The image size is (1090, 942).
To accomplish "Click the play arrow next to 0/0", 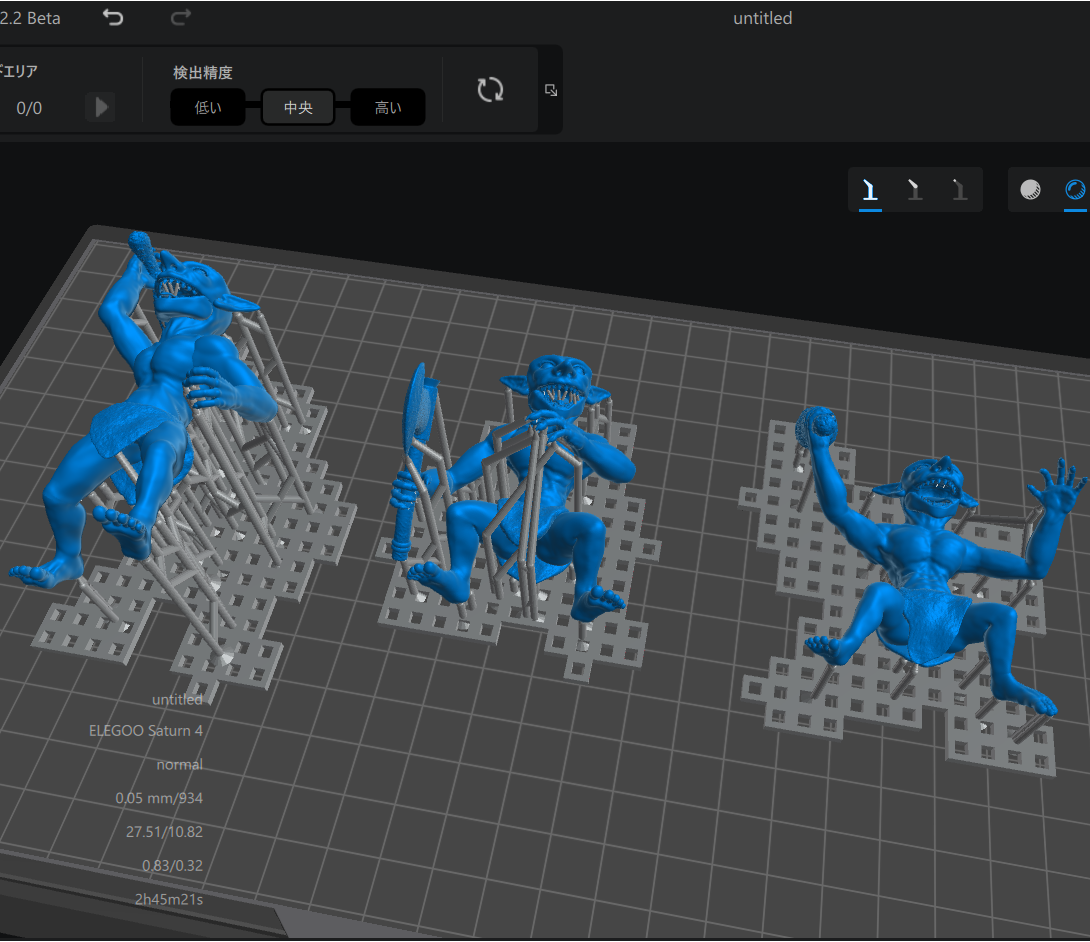I will (100, 107).
